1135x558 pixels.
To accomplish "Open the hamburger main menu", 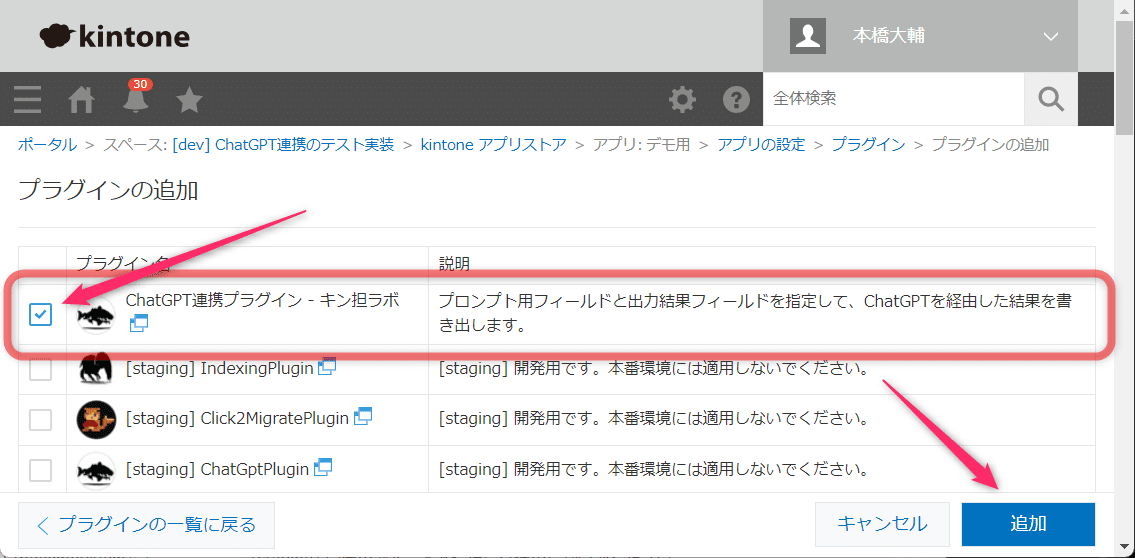I will tap(27, 99).
